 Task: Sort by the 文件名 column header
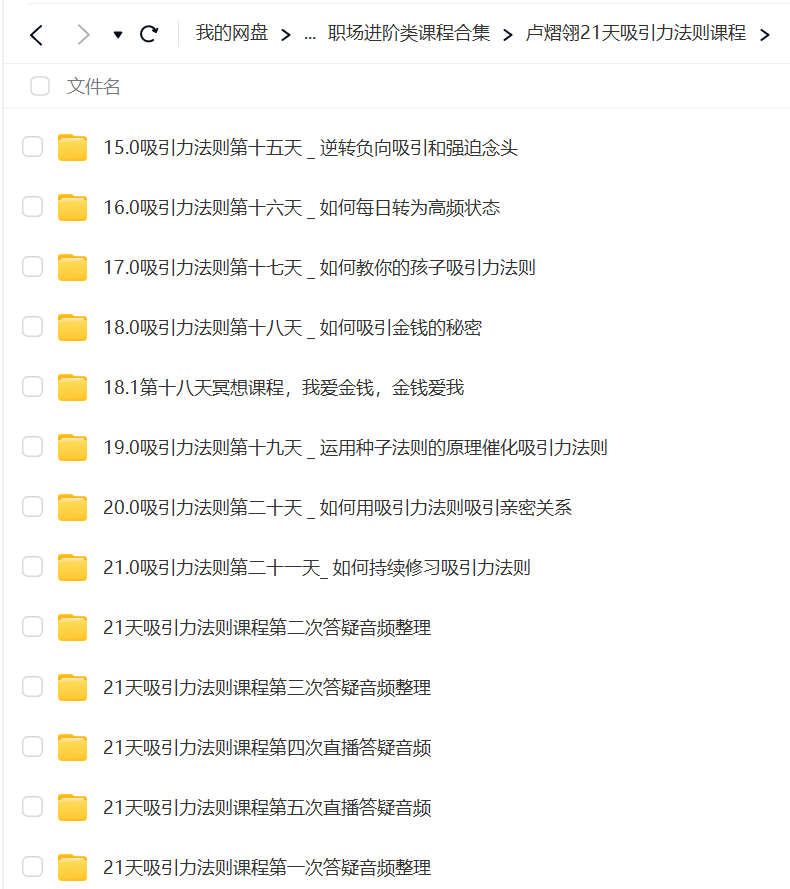click(x=94, y=86)
